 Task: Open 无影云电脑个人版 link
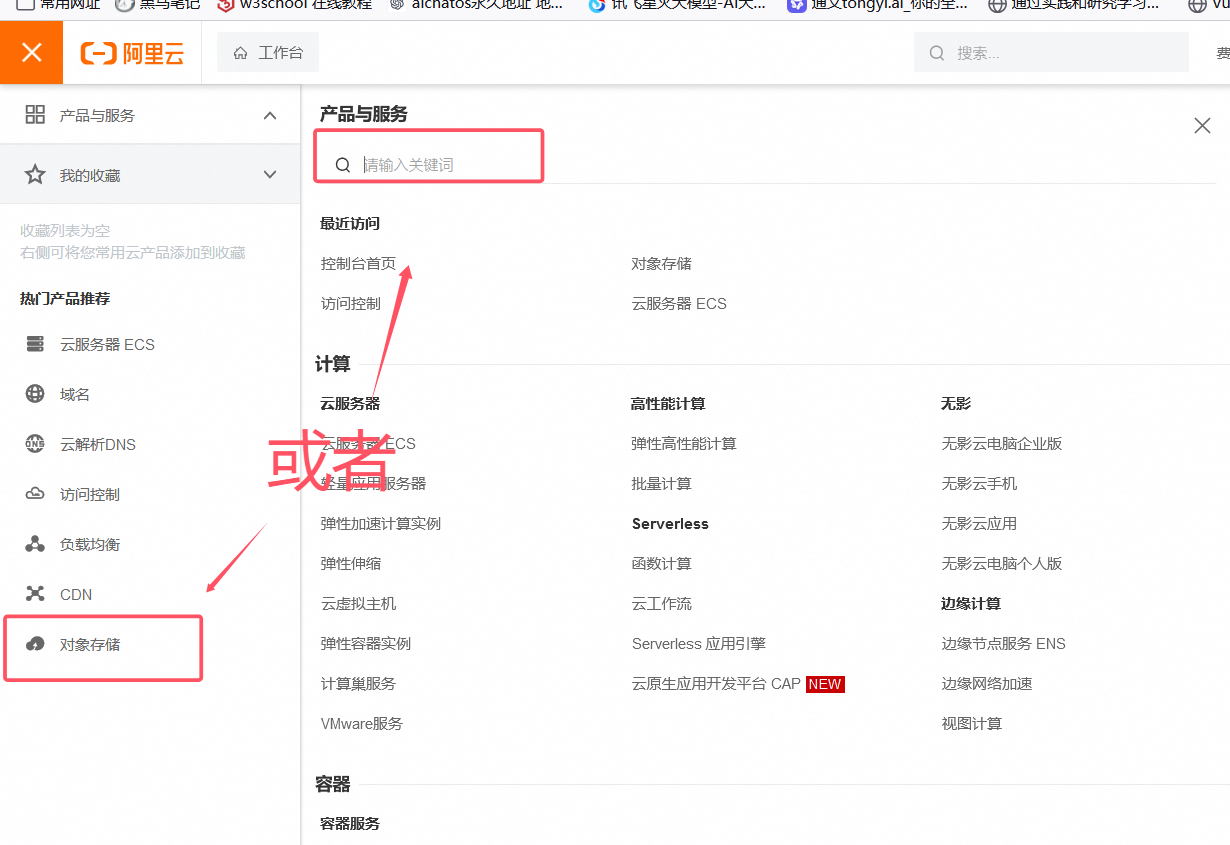1001,564
